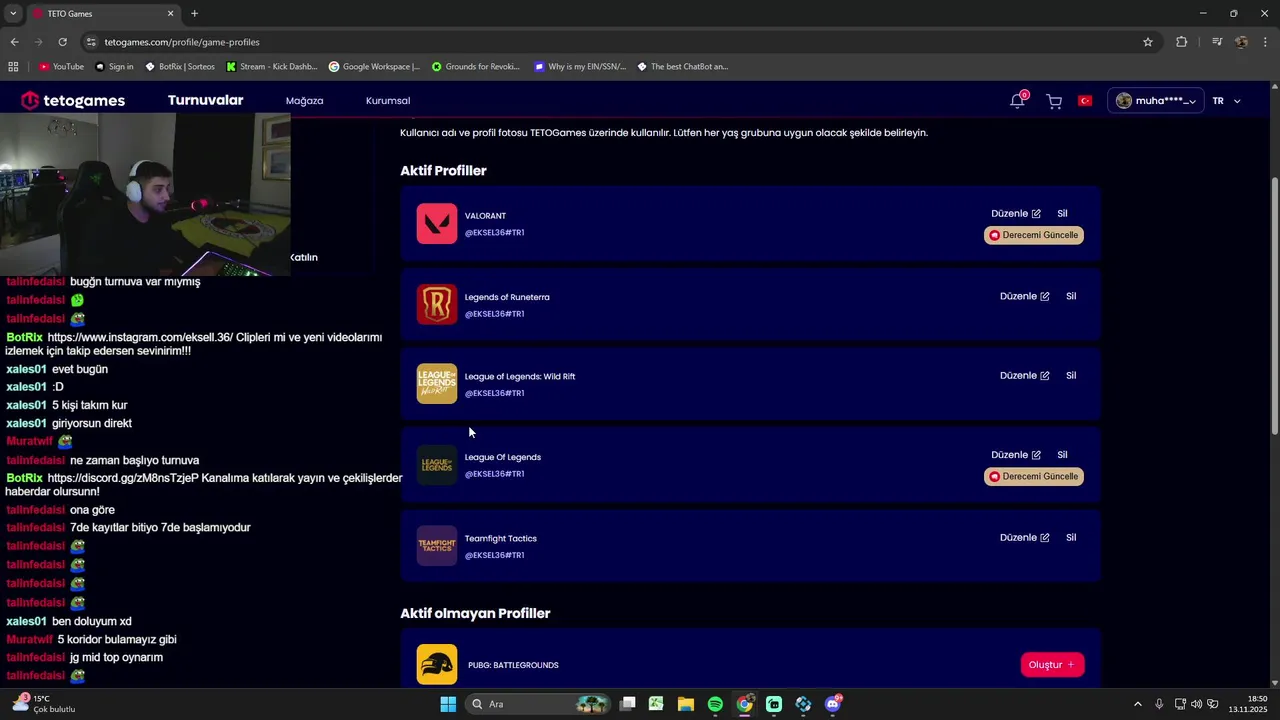Edit League Of Legends profile via Düzenle

tap(1016, 455)
